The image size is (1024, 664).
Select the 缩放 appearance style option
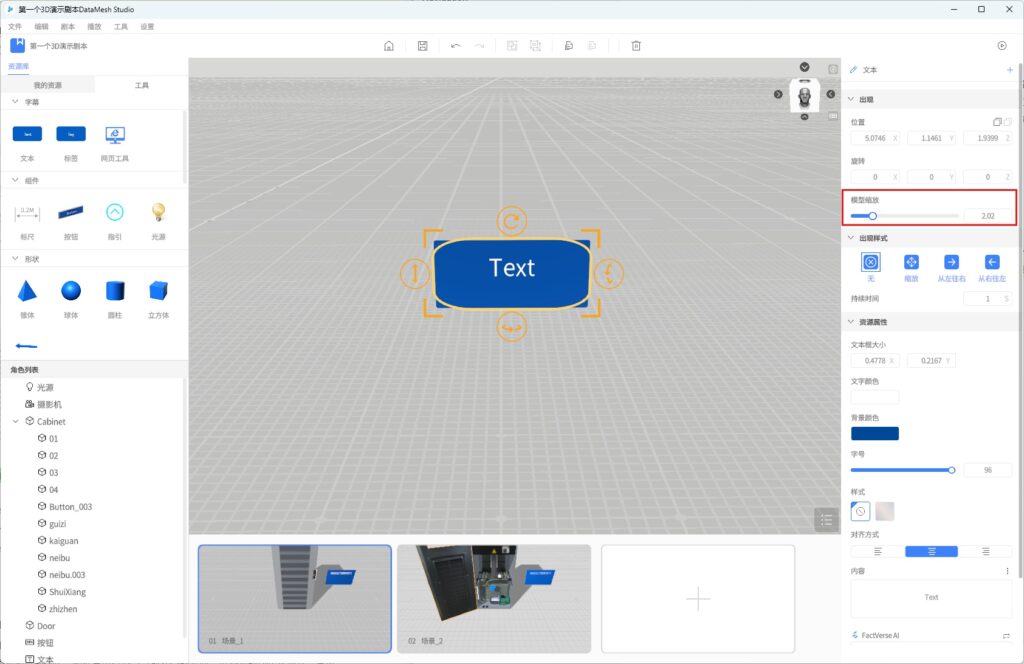pyautogui.click(x=911, y=262)
